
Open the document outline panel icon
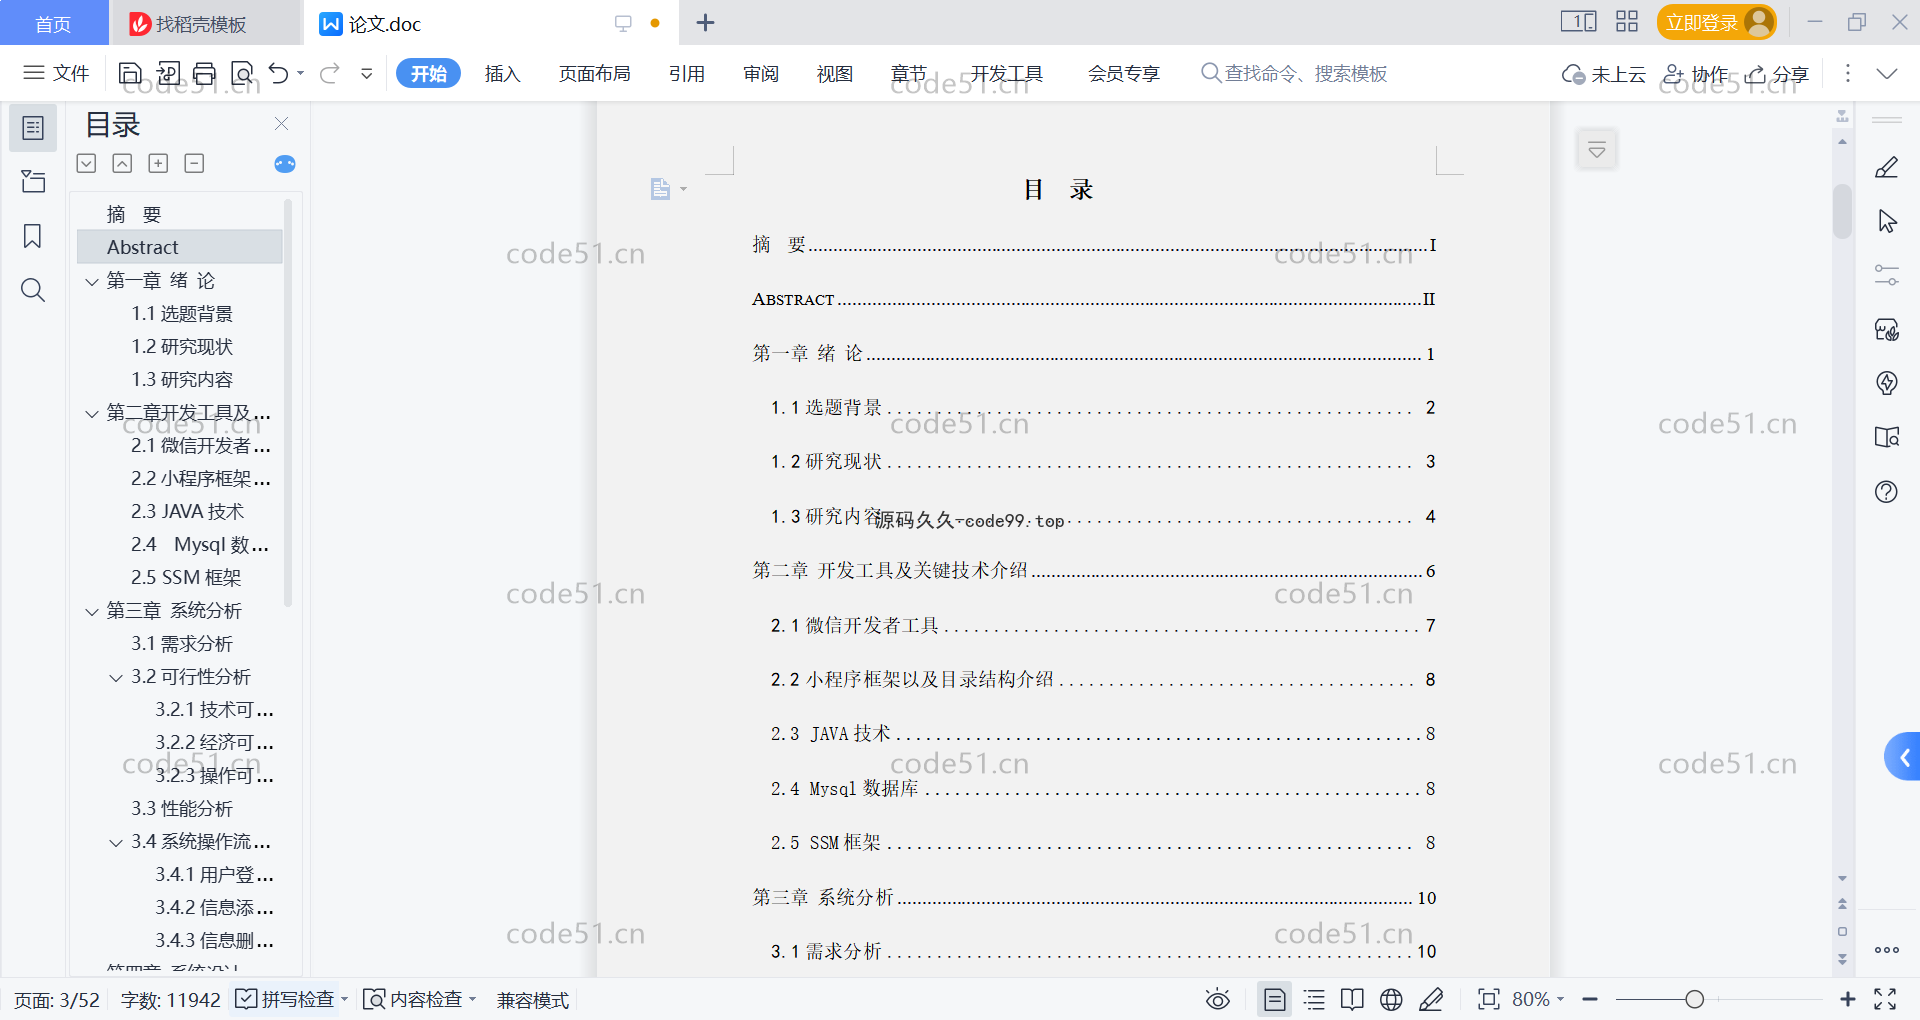33,128
